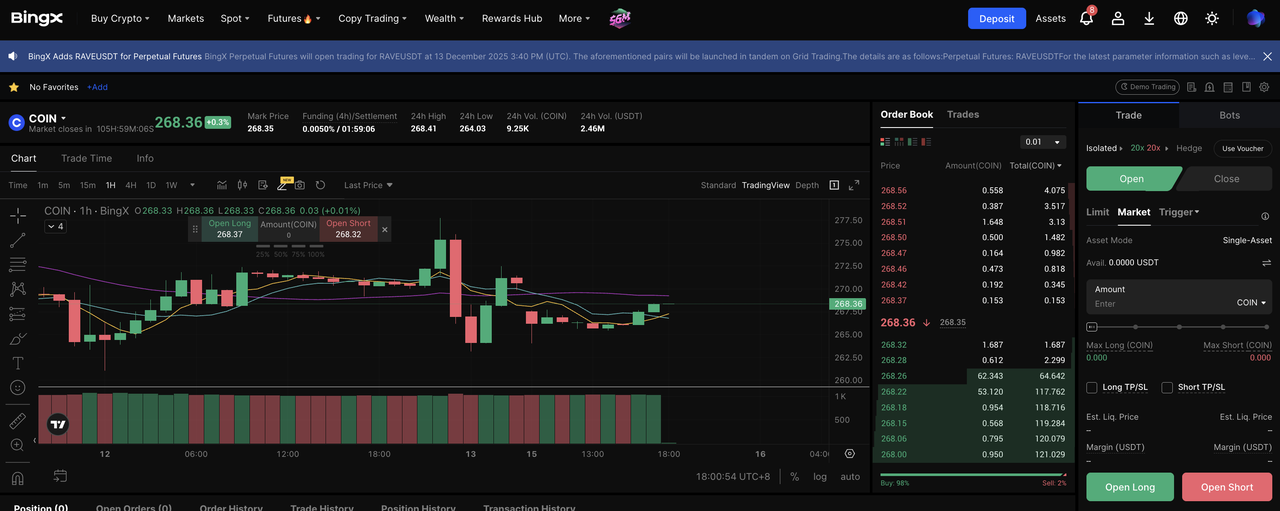Viewport: 1280px width, 511px height.
Task: Open the 0.01 price grouping dropdown
Action: point(1042,142)
